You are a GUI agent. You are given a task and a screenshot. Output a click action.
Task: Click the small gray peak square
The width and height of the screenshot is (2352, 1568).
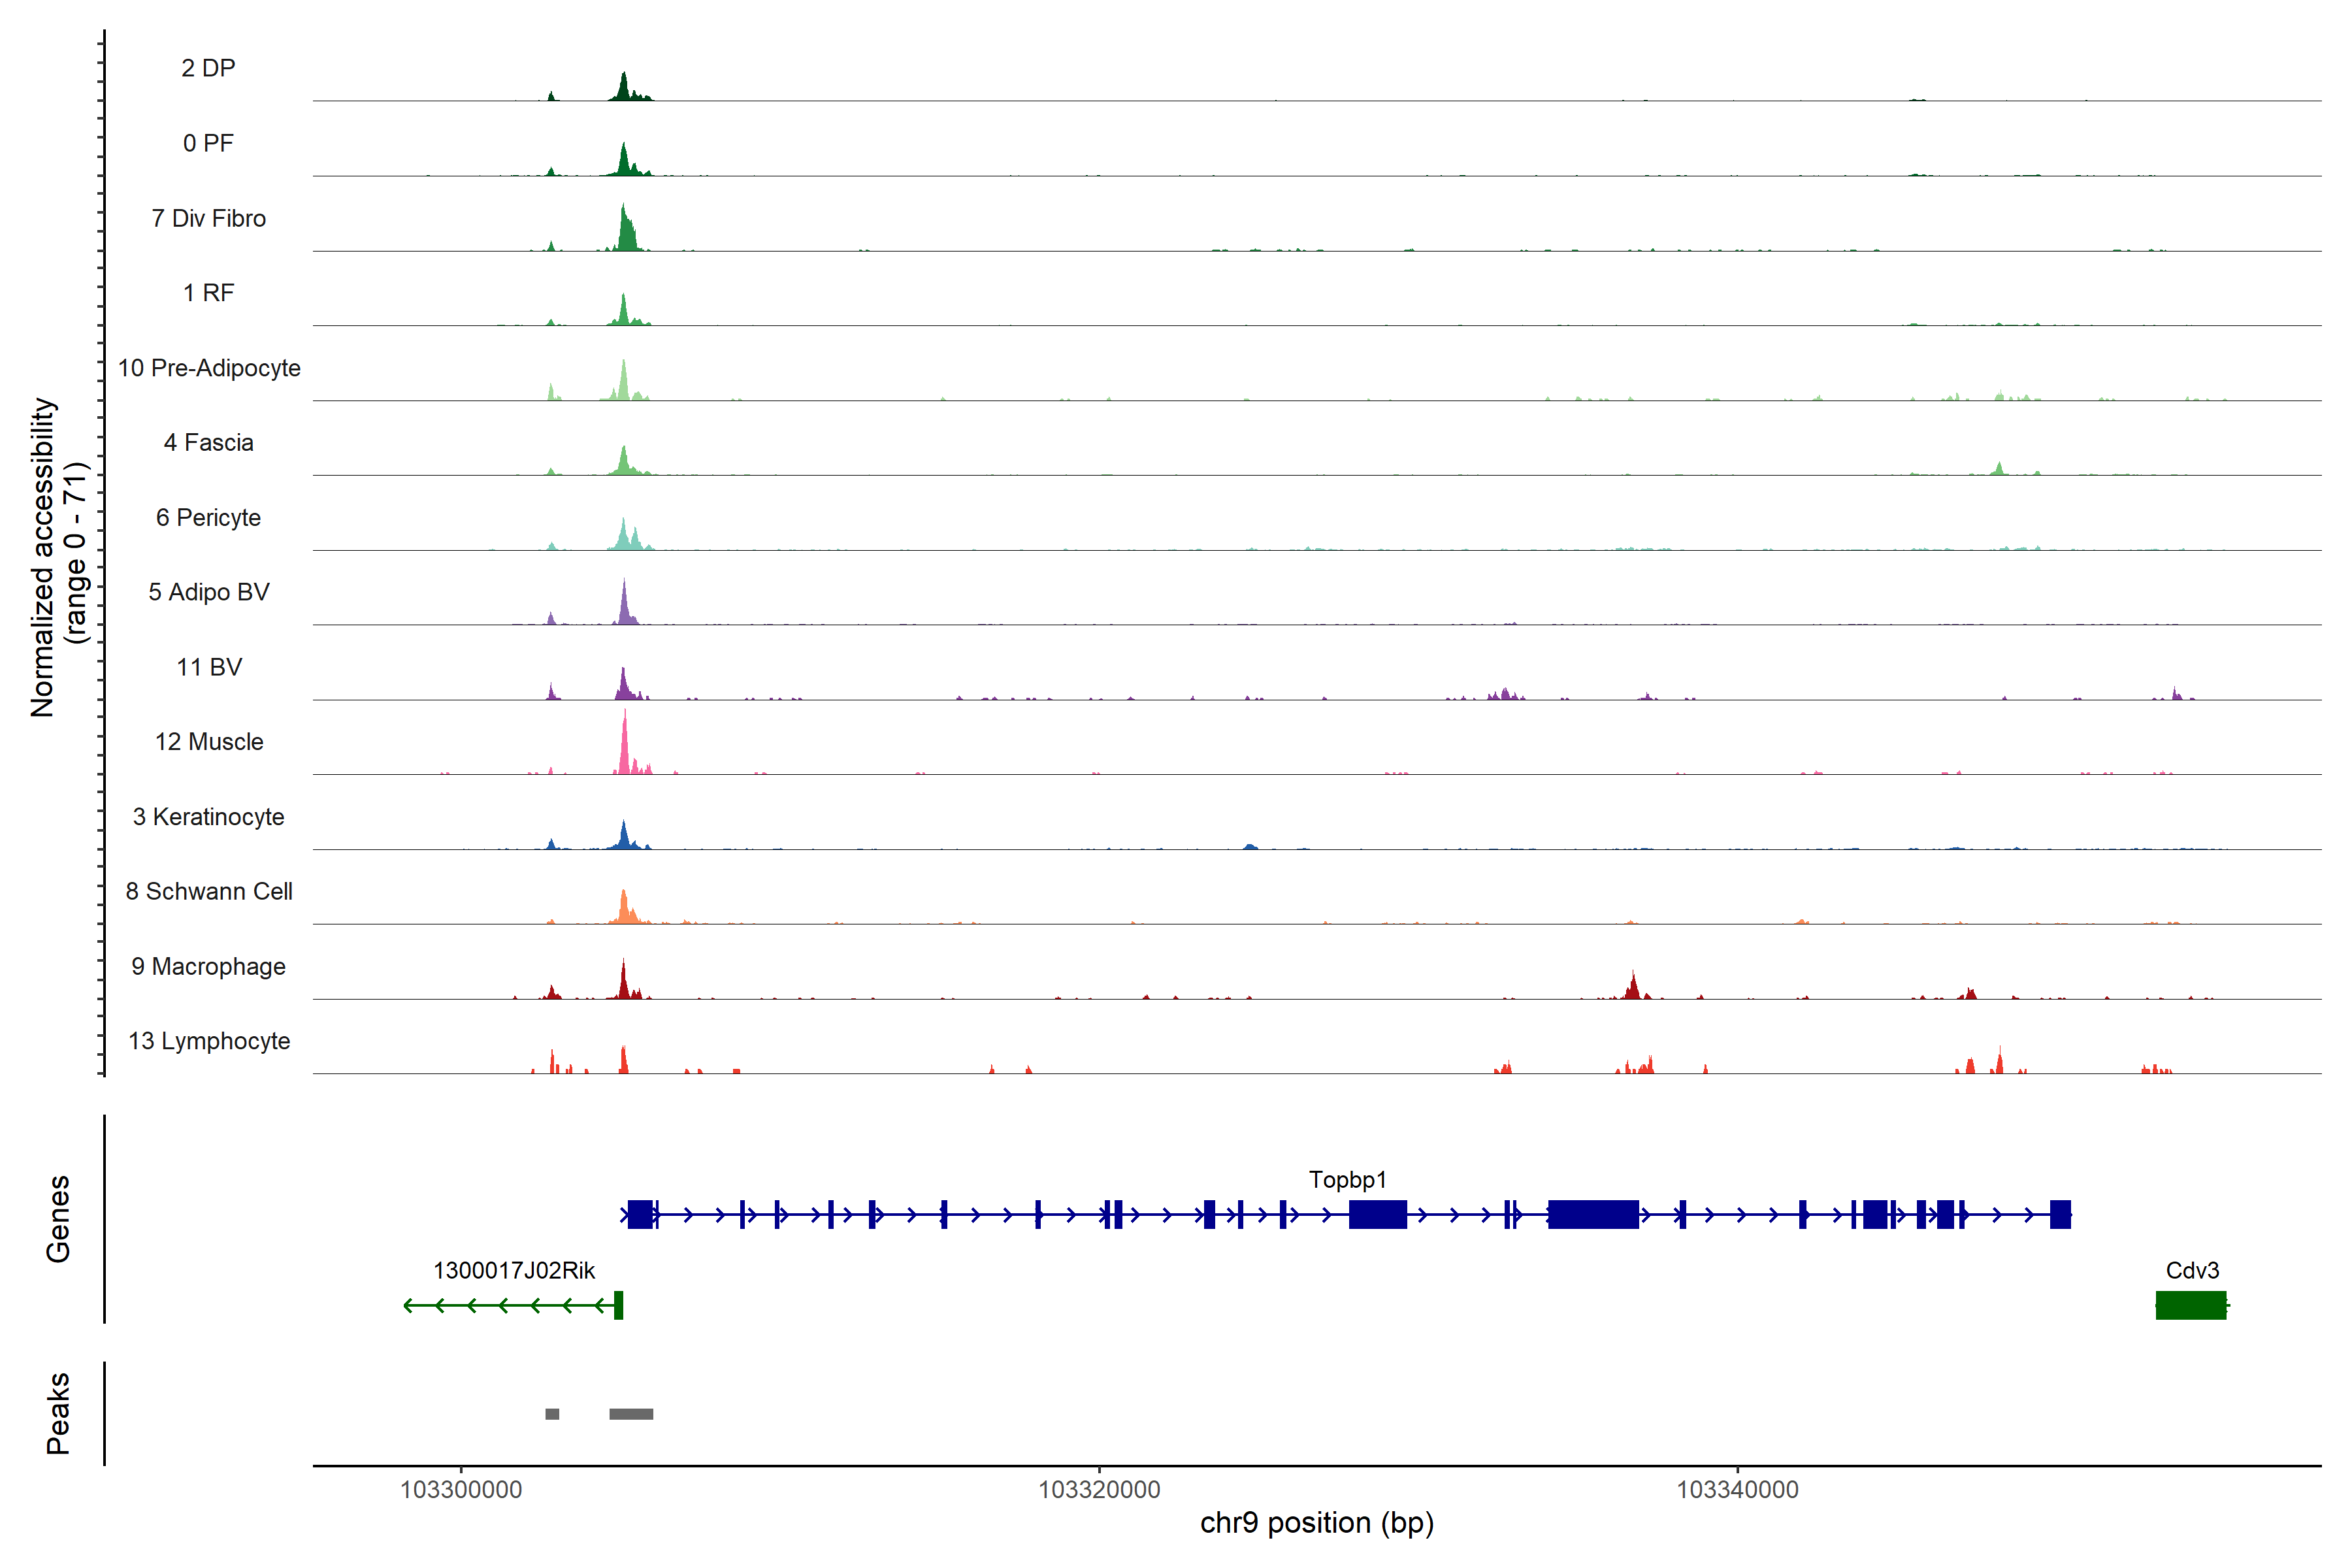(552, 1413)
